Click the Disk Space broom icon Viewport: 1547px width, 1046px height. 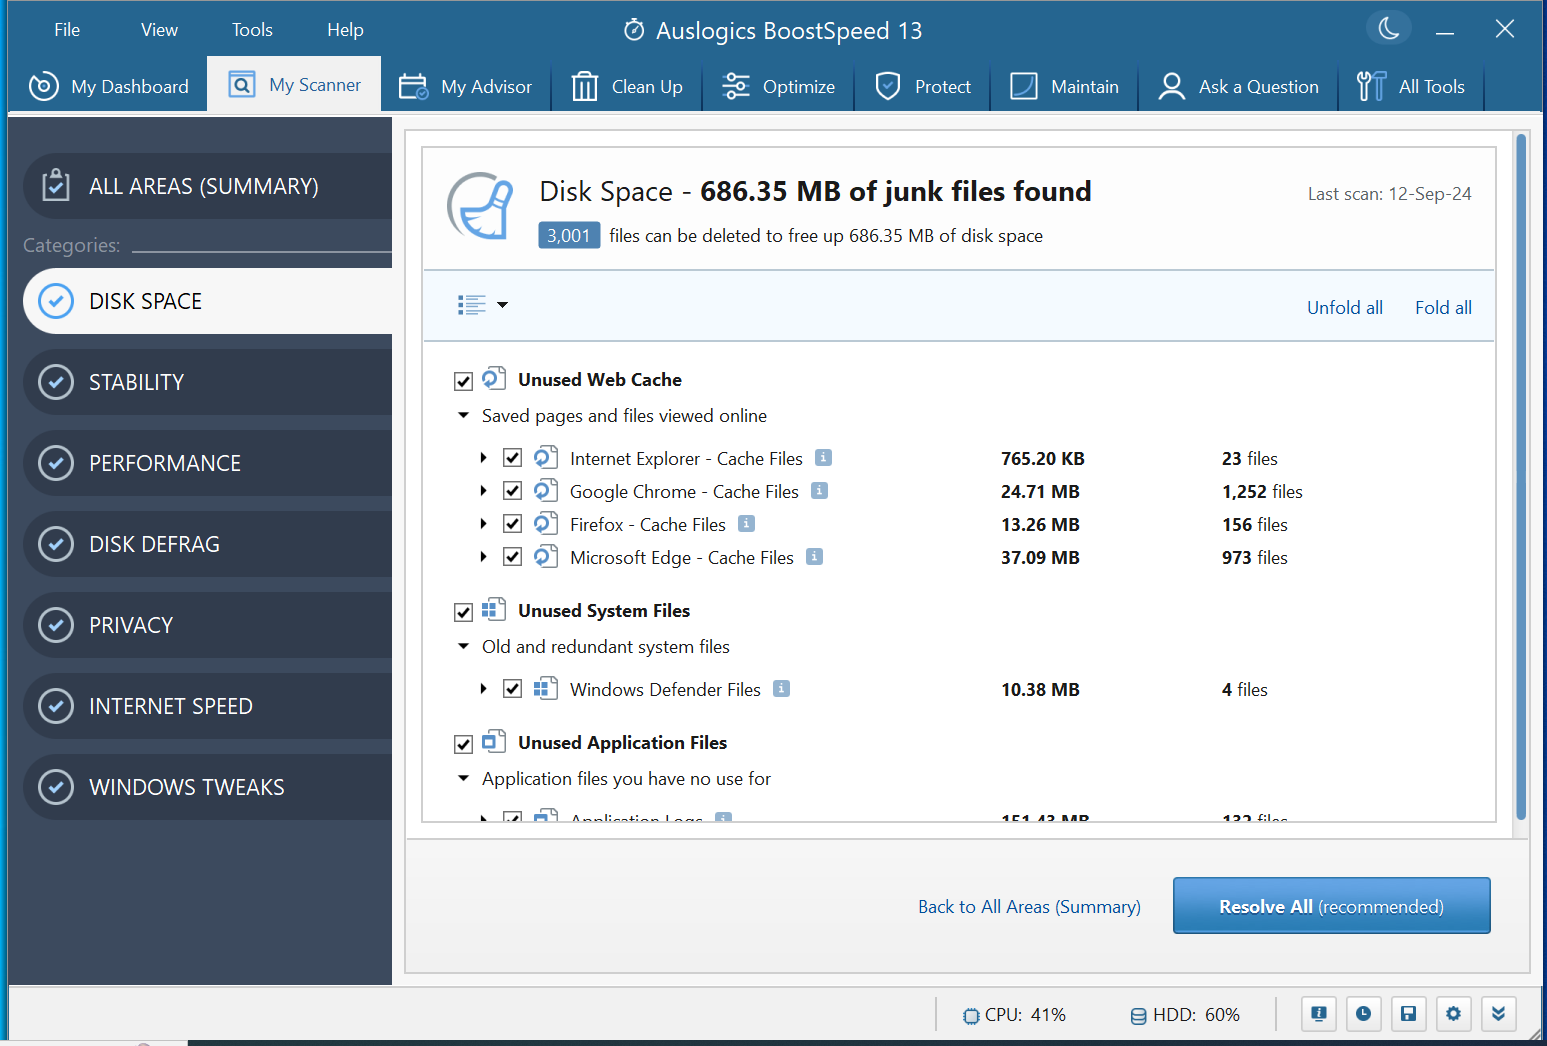pos(481,206)
